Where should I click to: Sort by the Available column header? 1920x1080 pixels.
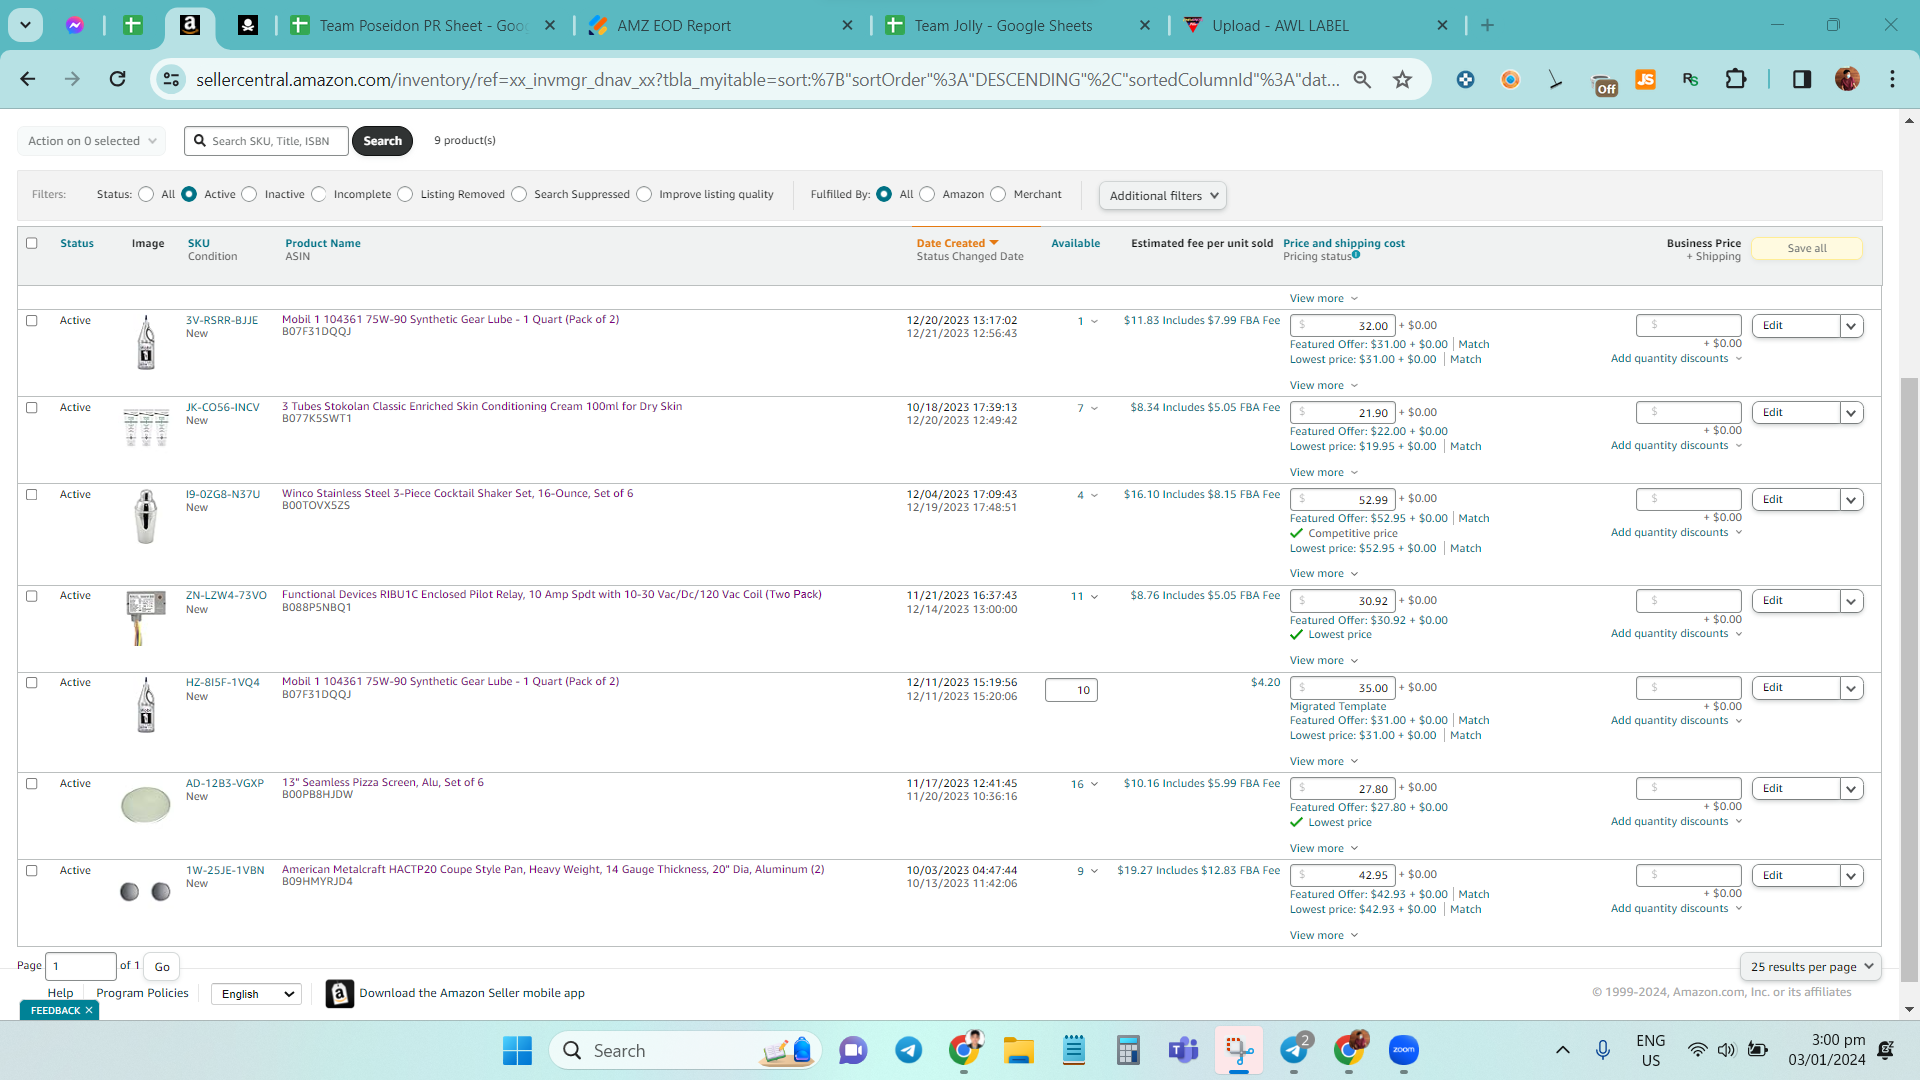click(x=1075, y=243)
